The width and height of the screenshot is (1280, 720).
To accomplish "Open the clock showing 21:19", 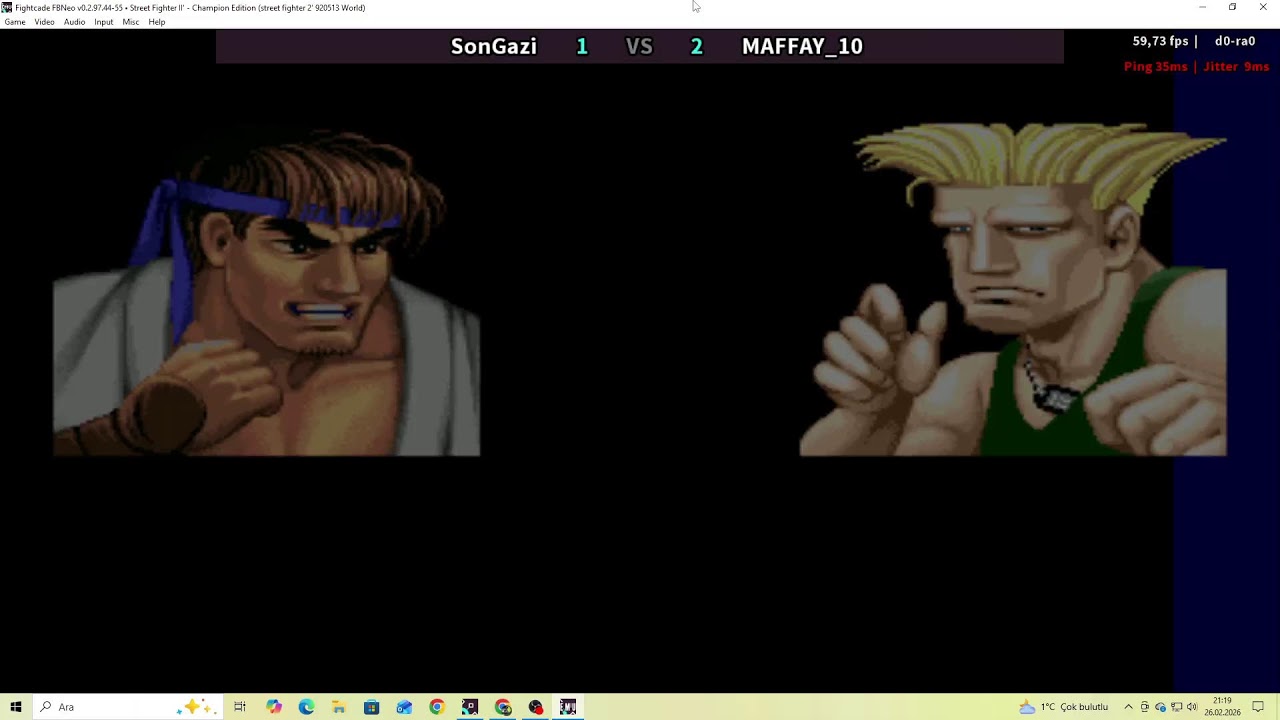I will pyautogui.click(x=1222, y=707).
